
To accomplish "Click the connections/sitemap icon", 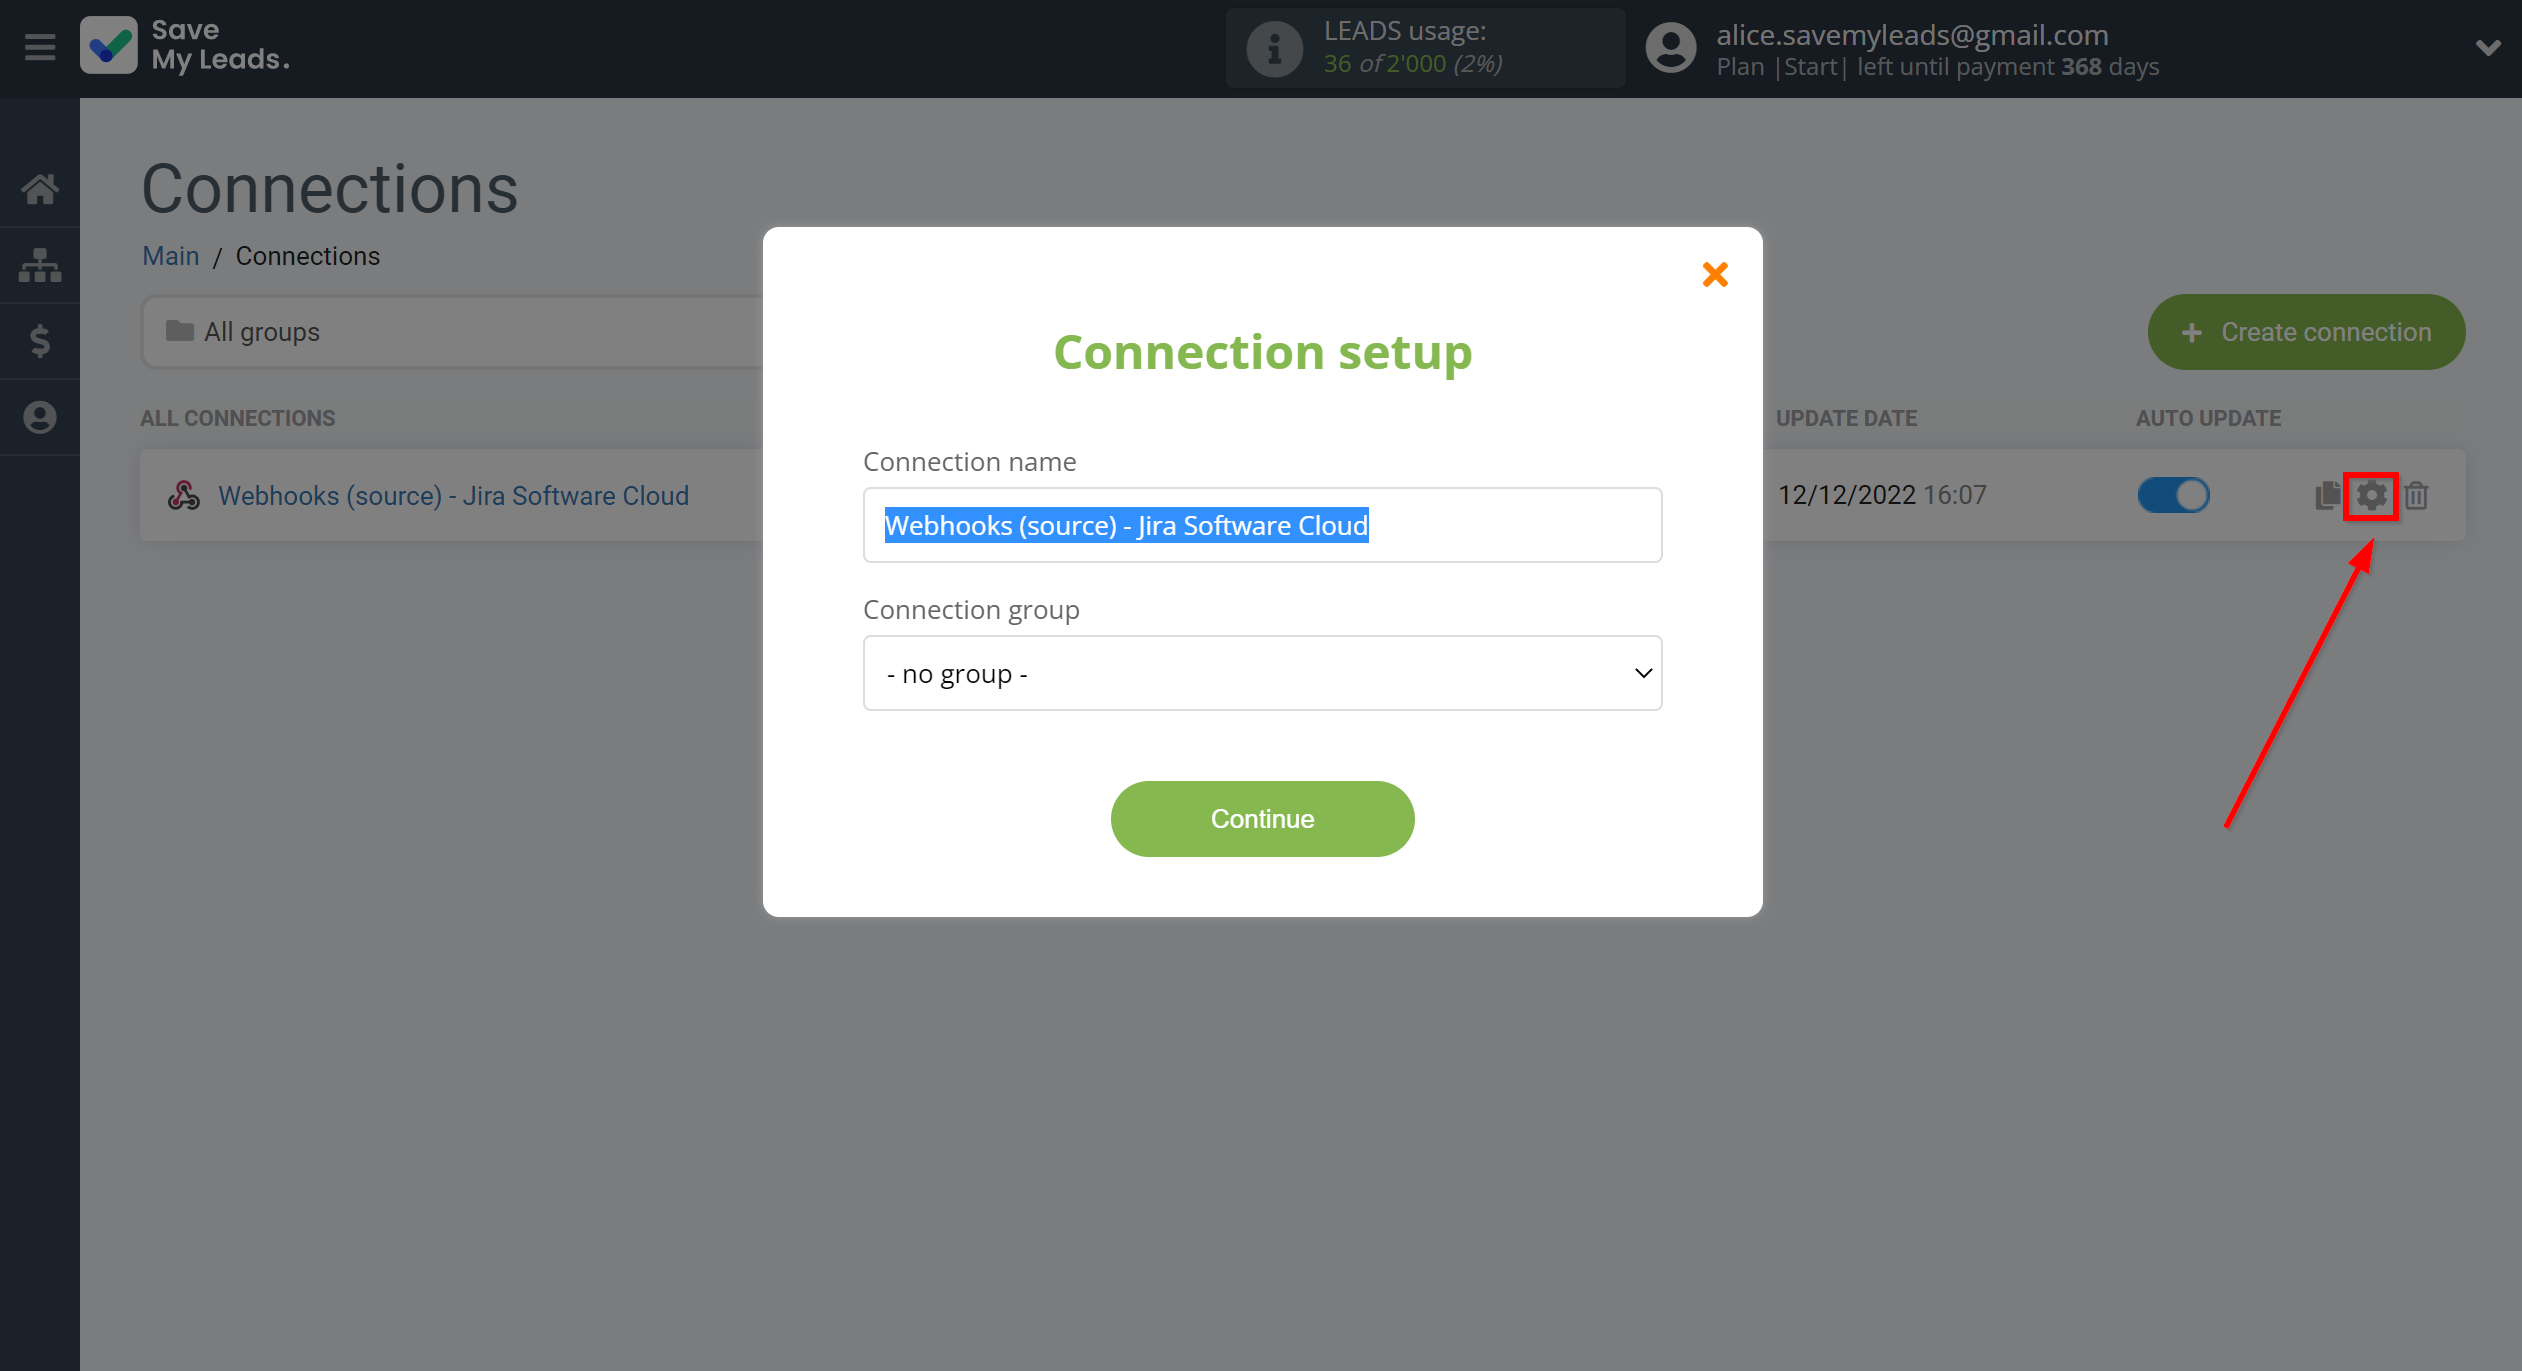I will 41,265.
